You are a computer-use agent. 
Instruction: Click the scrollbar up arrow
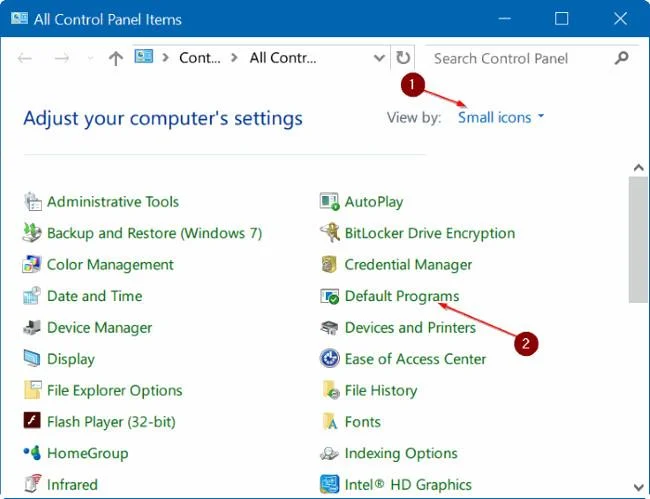pos(638,168)
